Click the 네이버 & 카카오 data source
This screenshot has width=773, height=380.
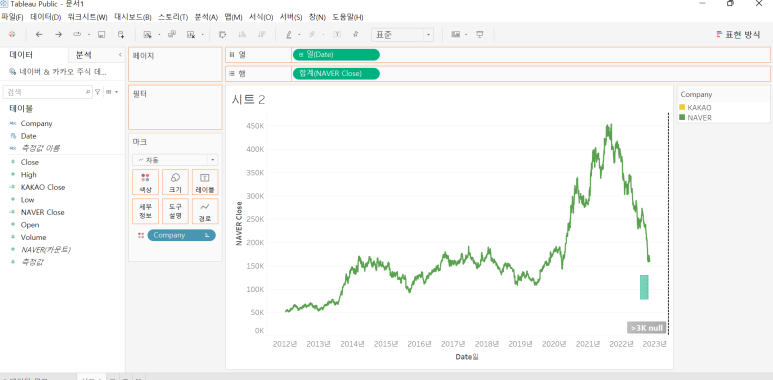(57, 72)
